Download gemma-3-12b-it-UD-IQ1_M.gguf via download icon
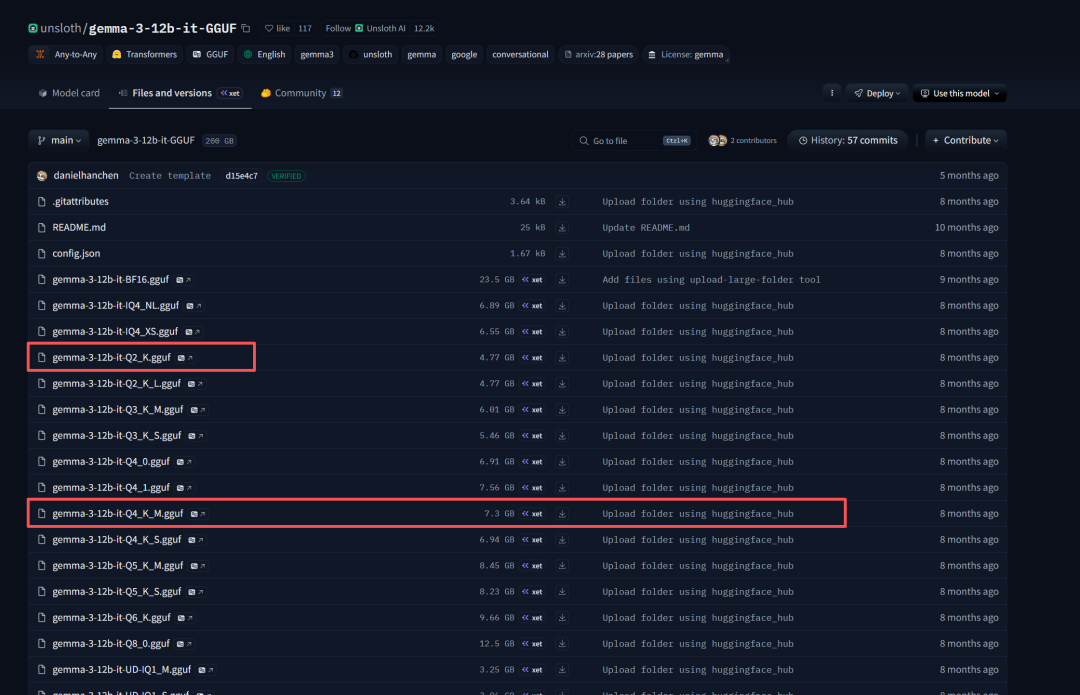 pyautogui.click(x=562, y=670)
